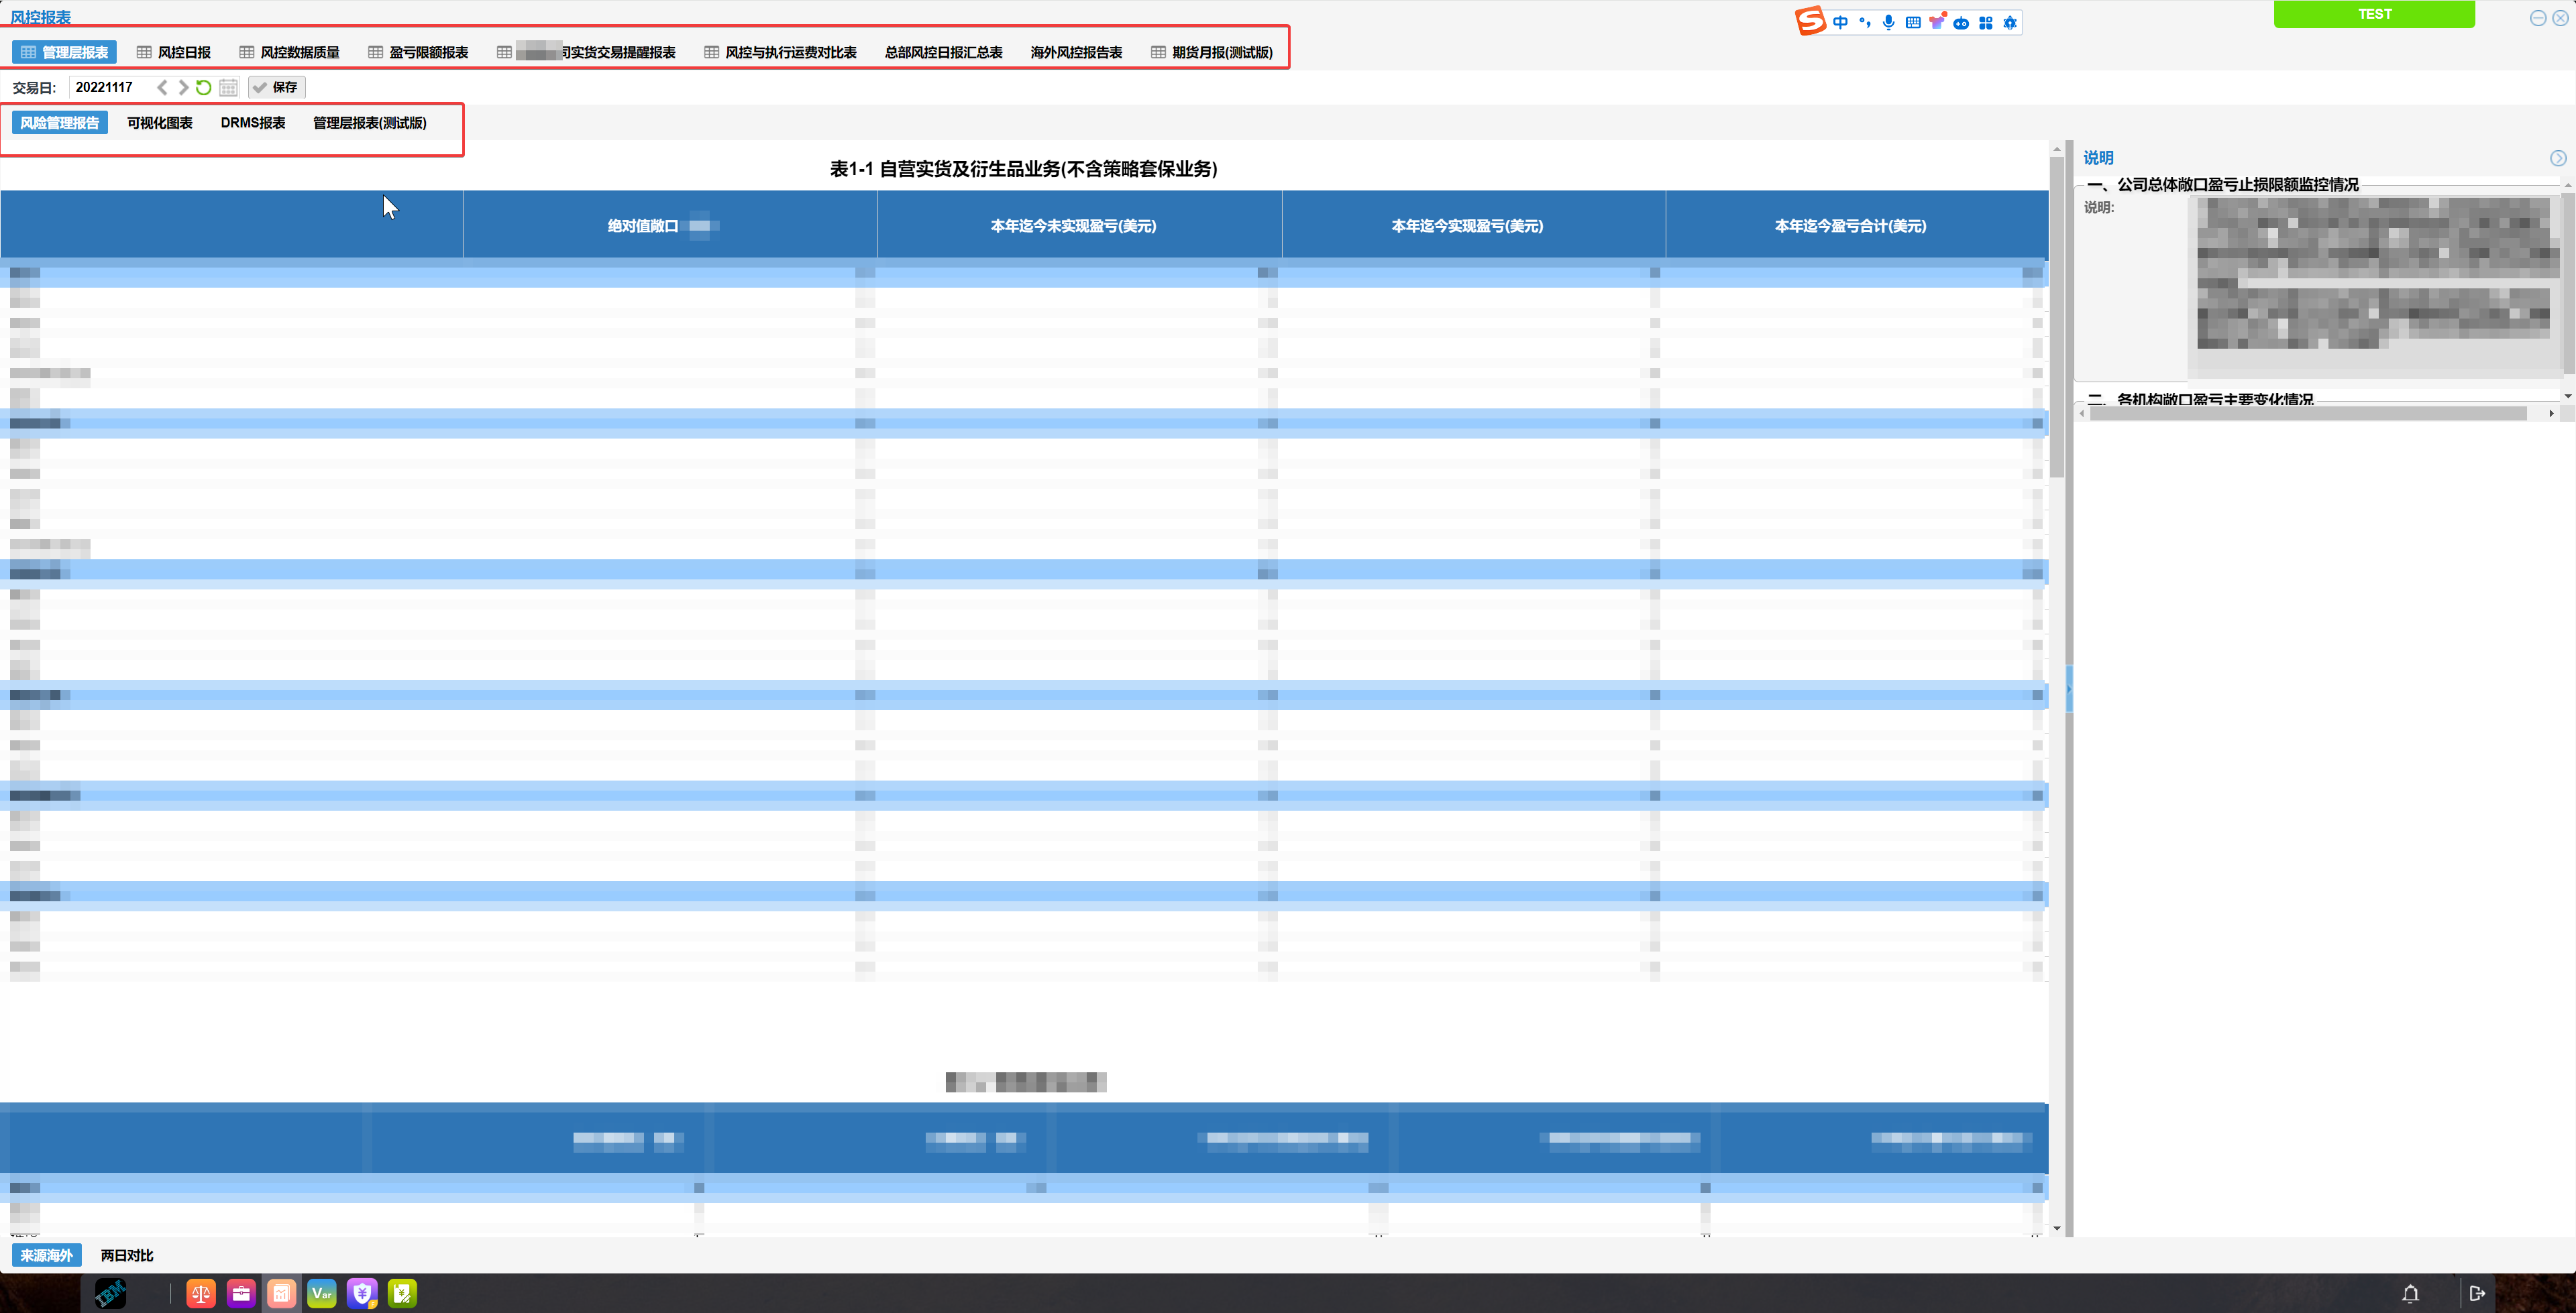Screen dimensions: 2576x1313
Task: Click the logout exit icon
Action: coord(2478,1294)
